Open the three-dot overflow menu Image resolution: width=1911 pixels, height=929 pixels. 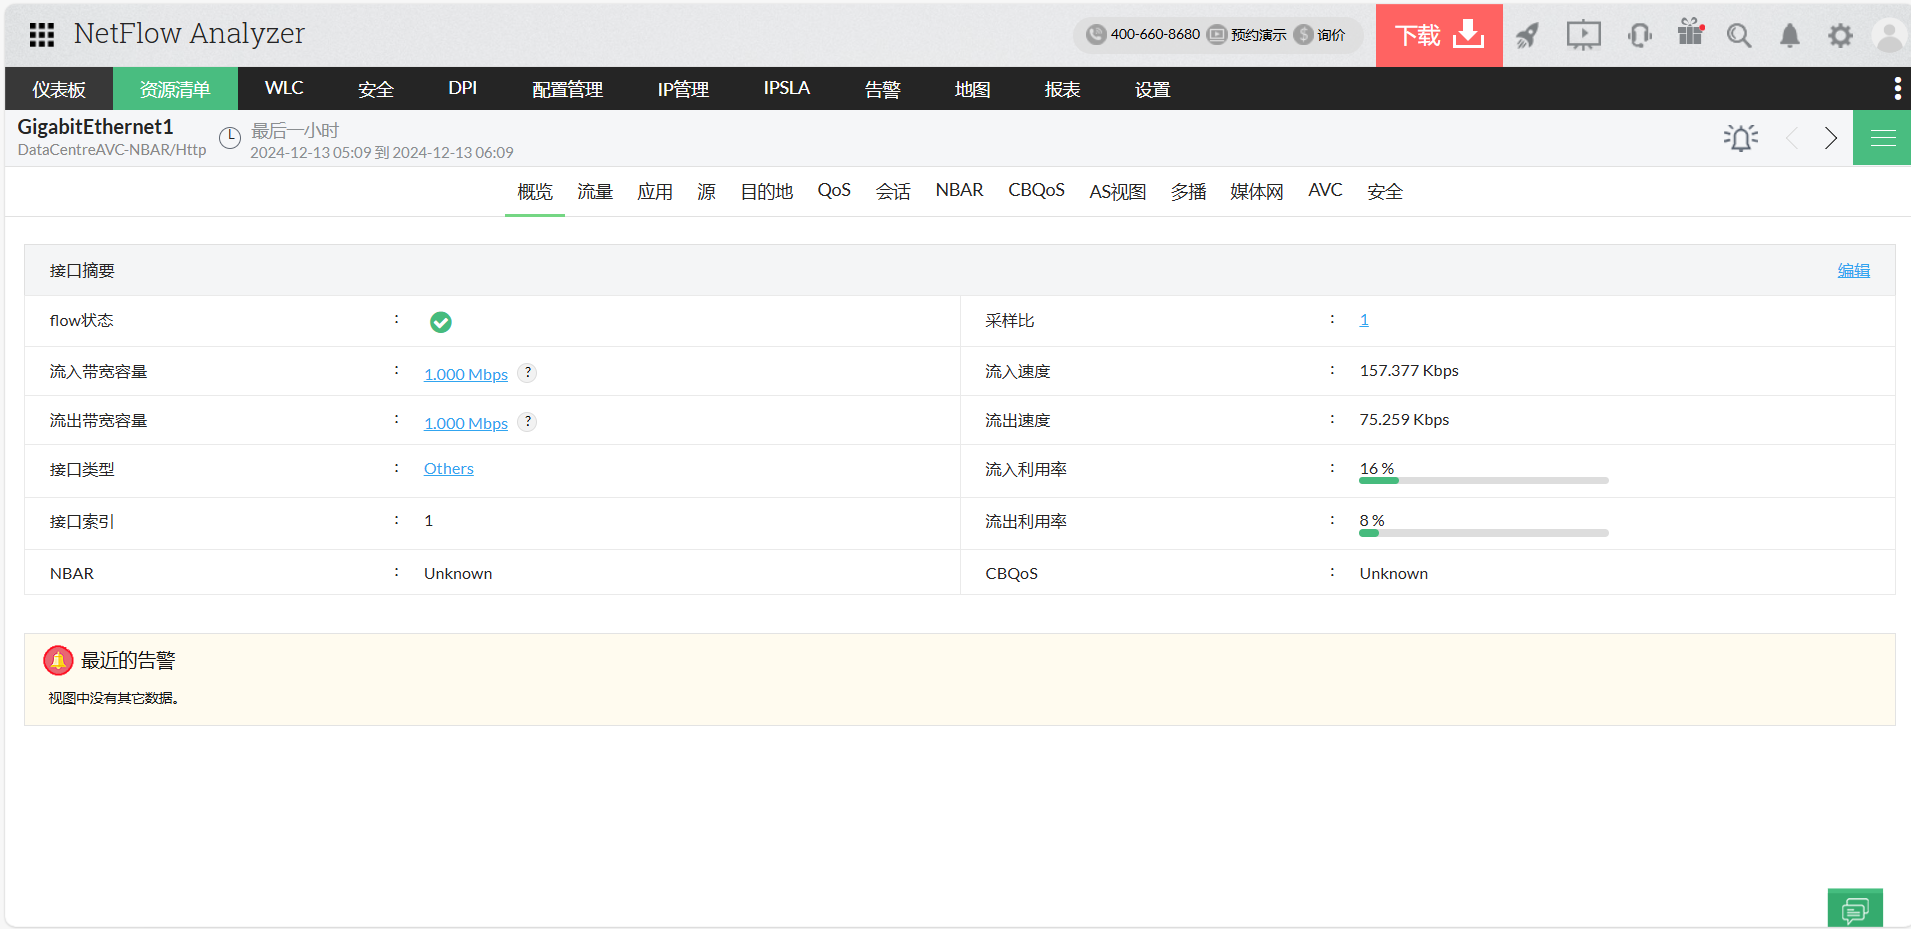(1897, 89)
